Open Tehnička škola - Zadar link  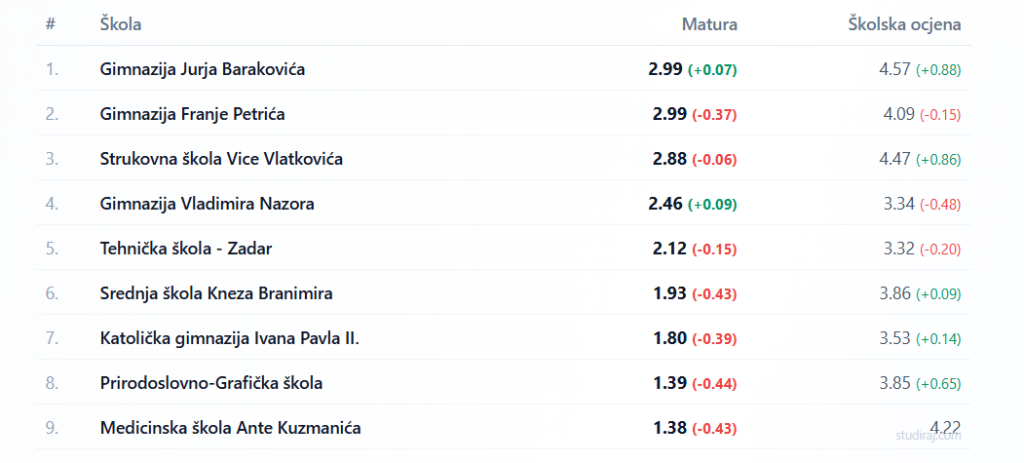[x=186, y=249]
